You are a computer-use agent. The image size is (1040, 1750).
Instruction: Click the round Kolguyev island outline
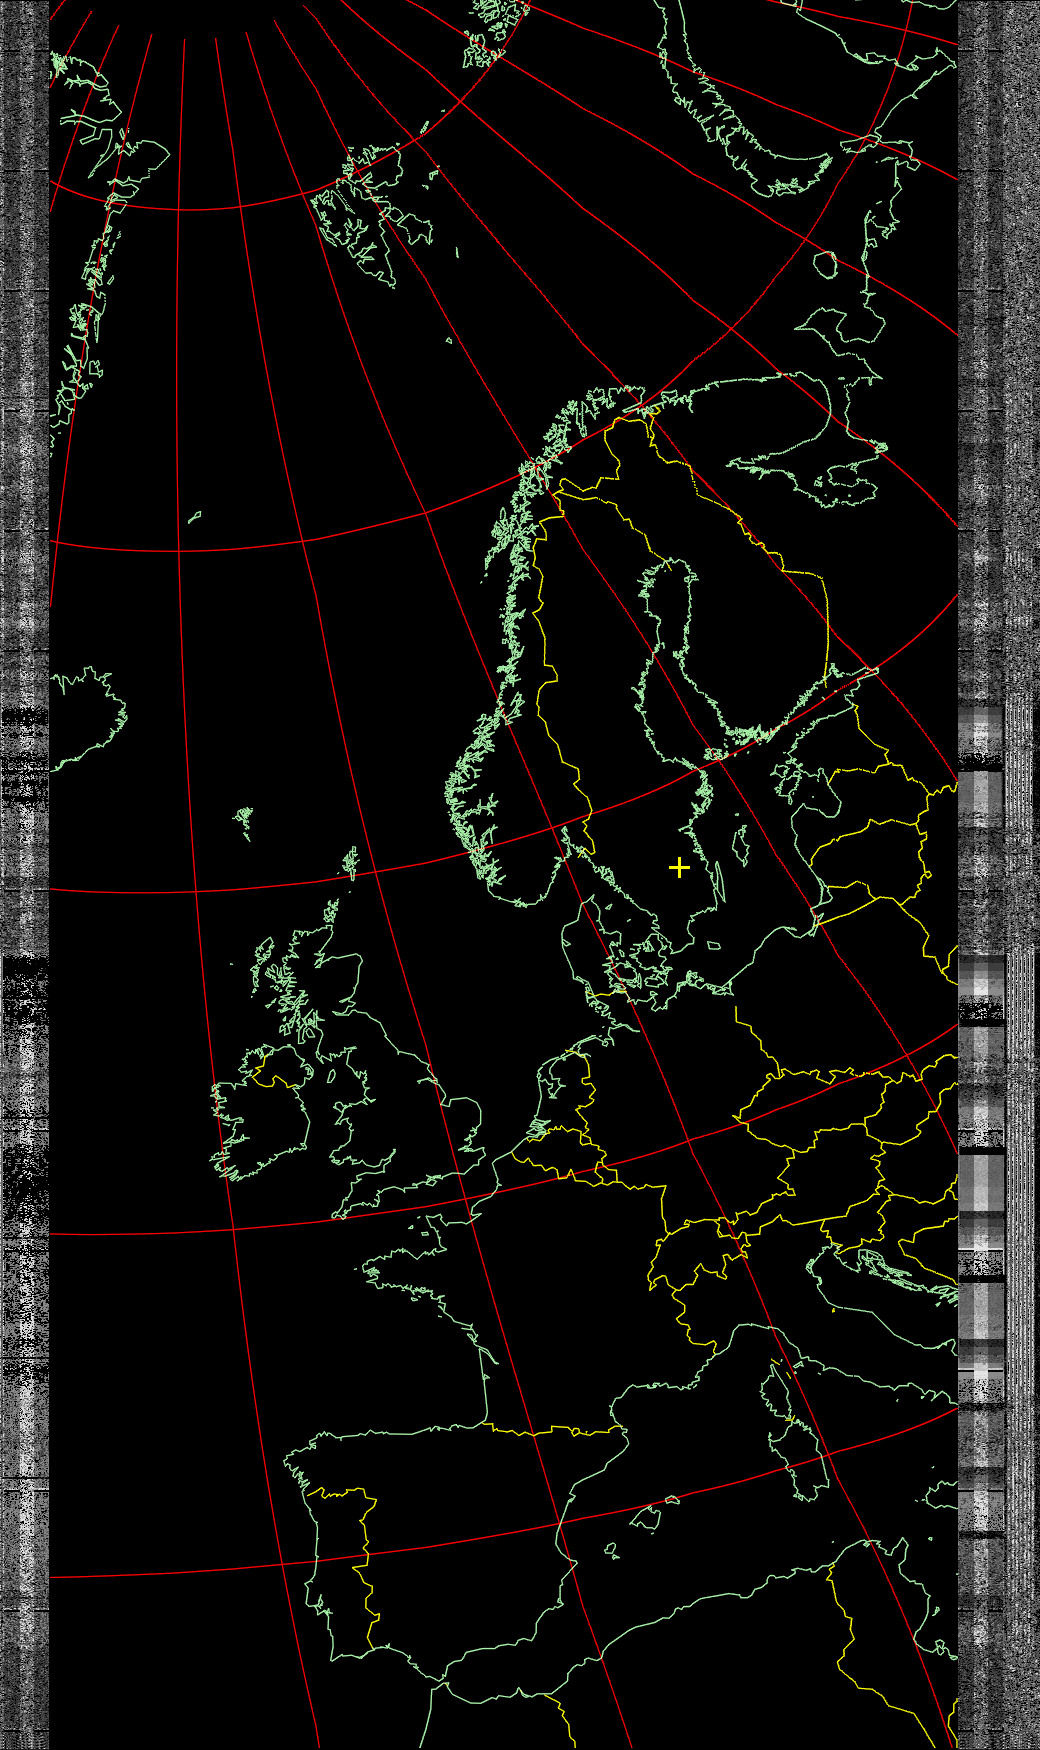[825, 264]
